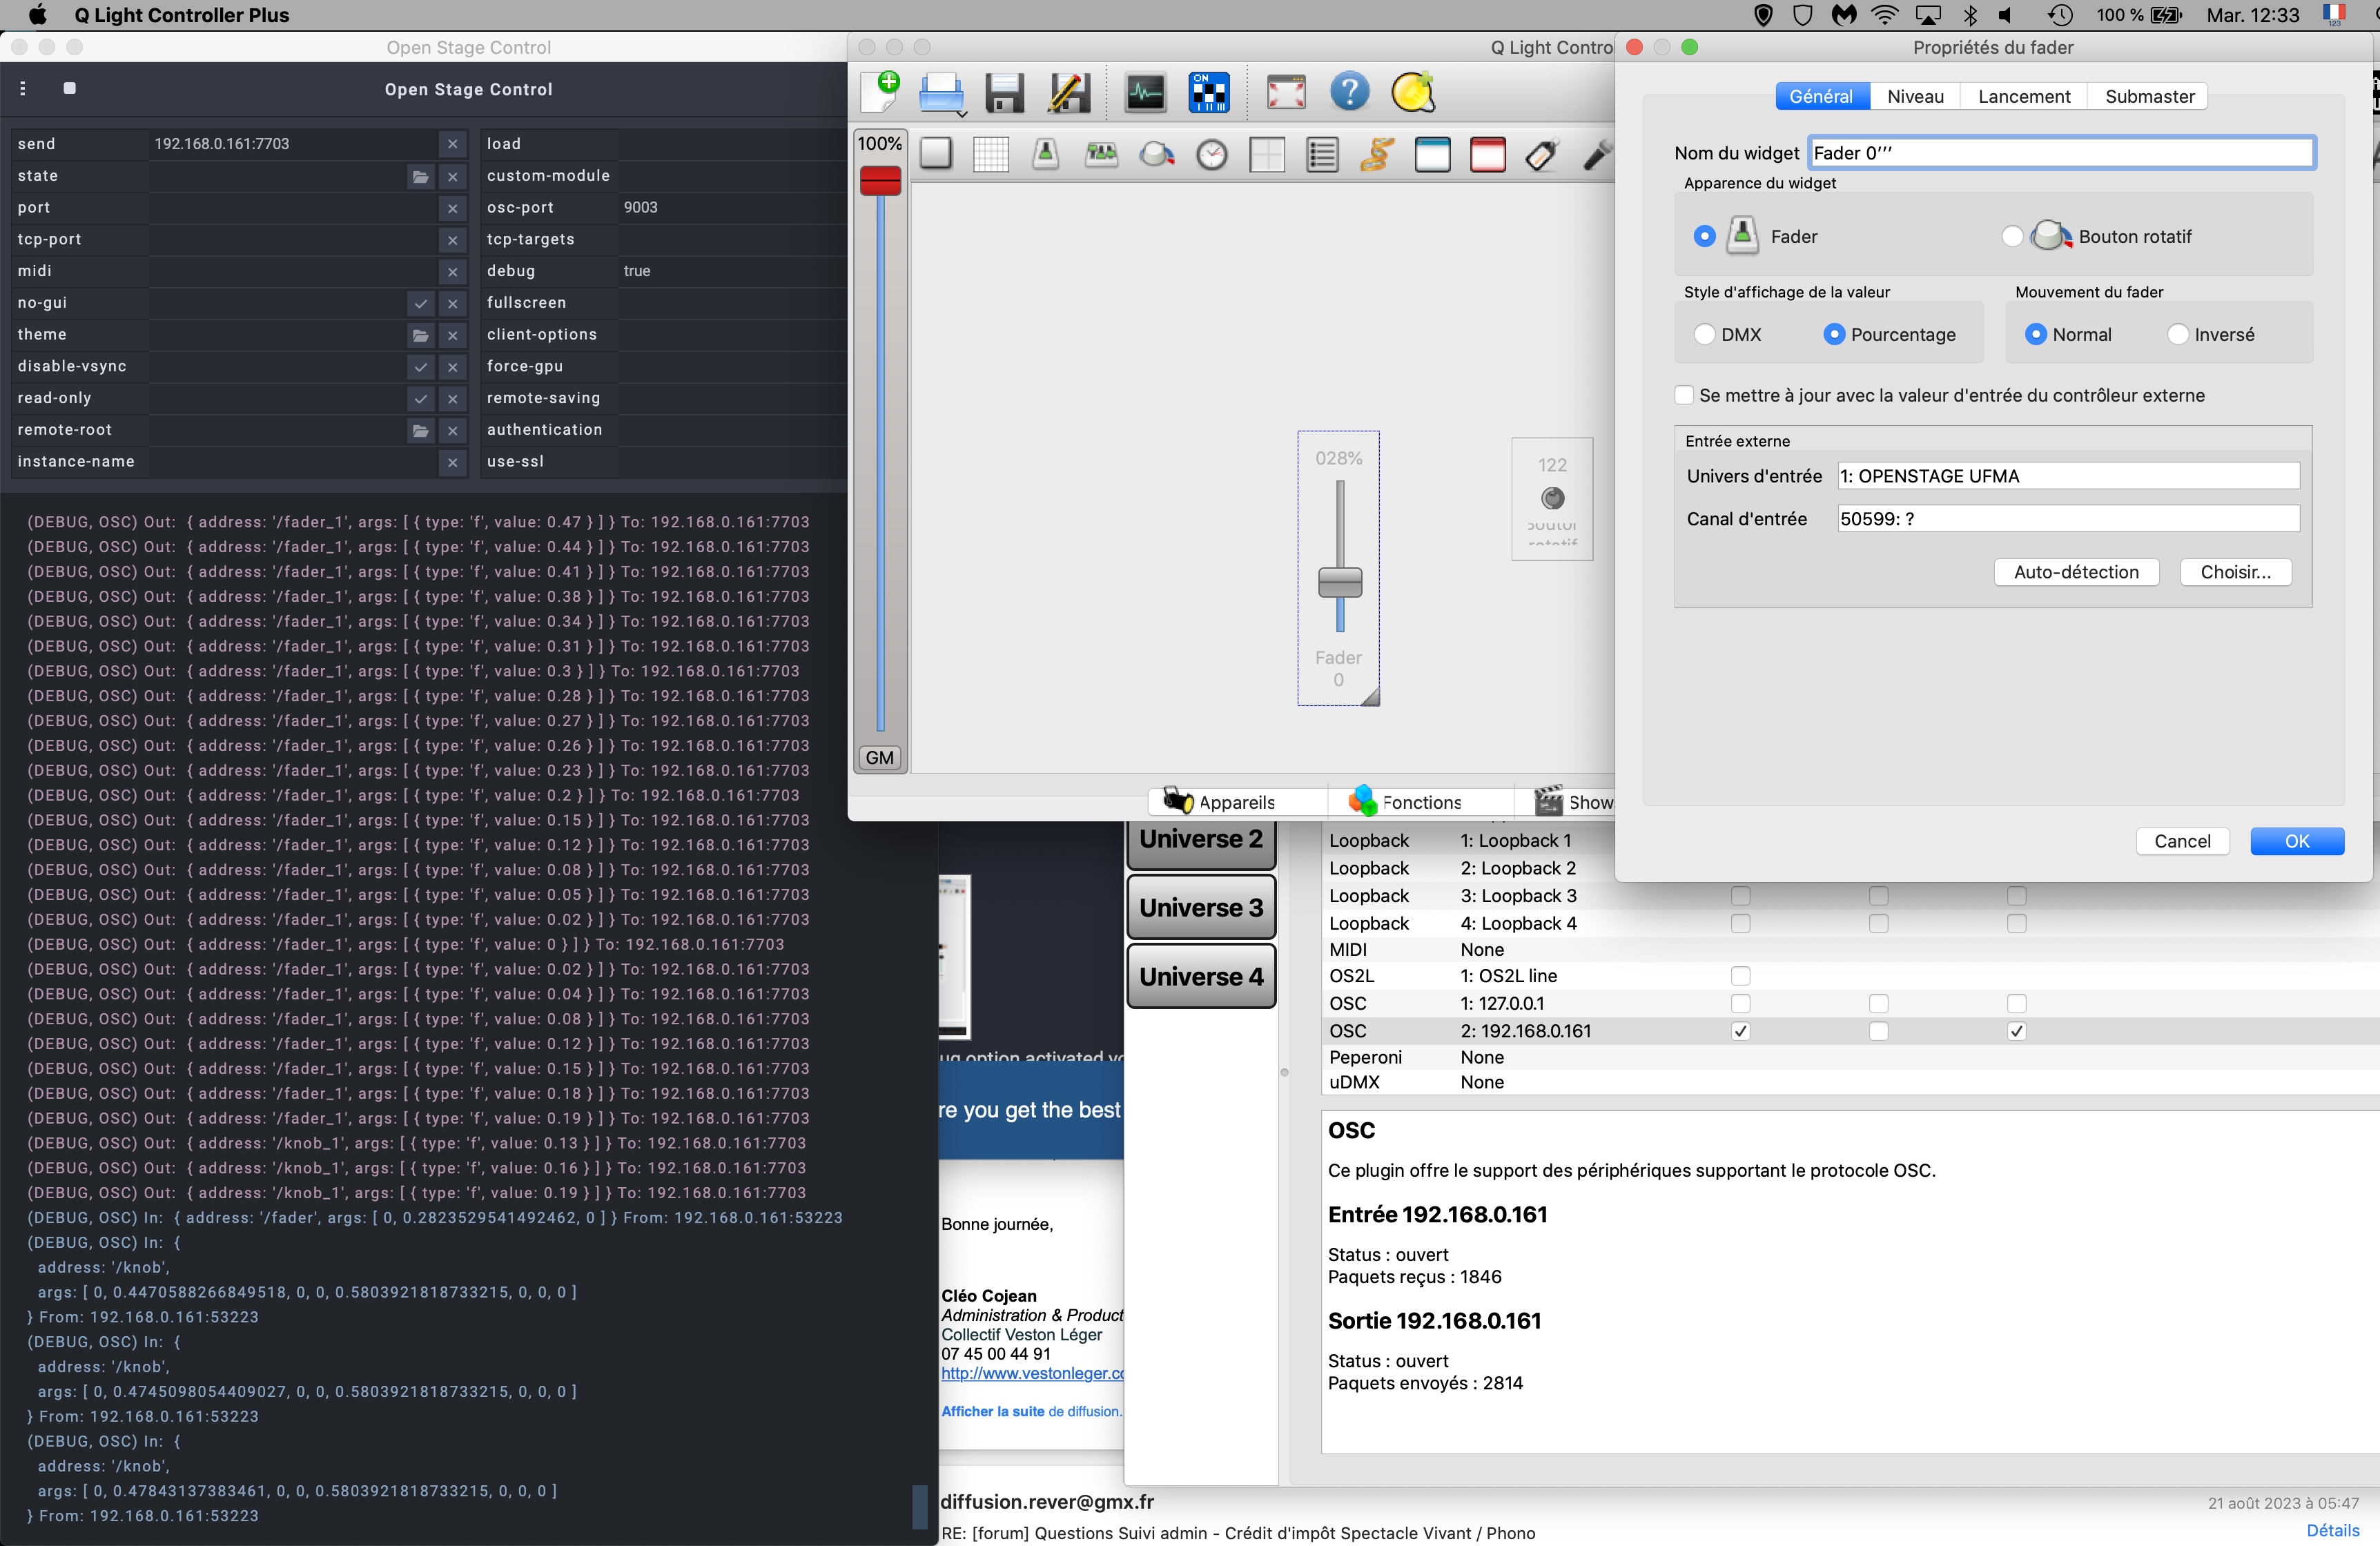
Task: Open vestonleger website link
Action: click(1032, 1373)
